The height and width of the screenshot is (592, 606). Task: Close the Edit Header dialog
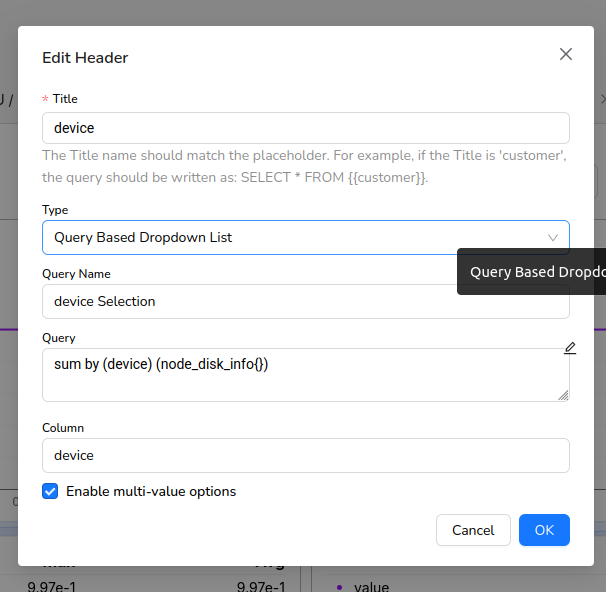pos(566,54)
